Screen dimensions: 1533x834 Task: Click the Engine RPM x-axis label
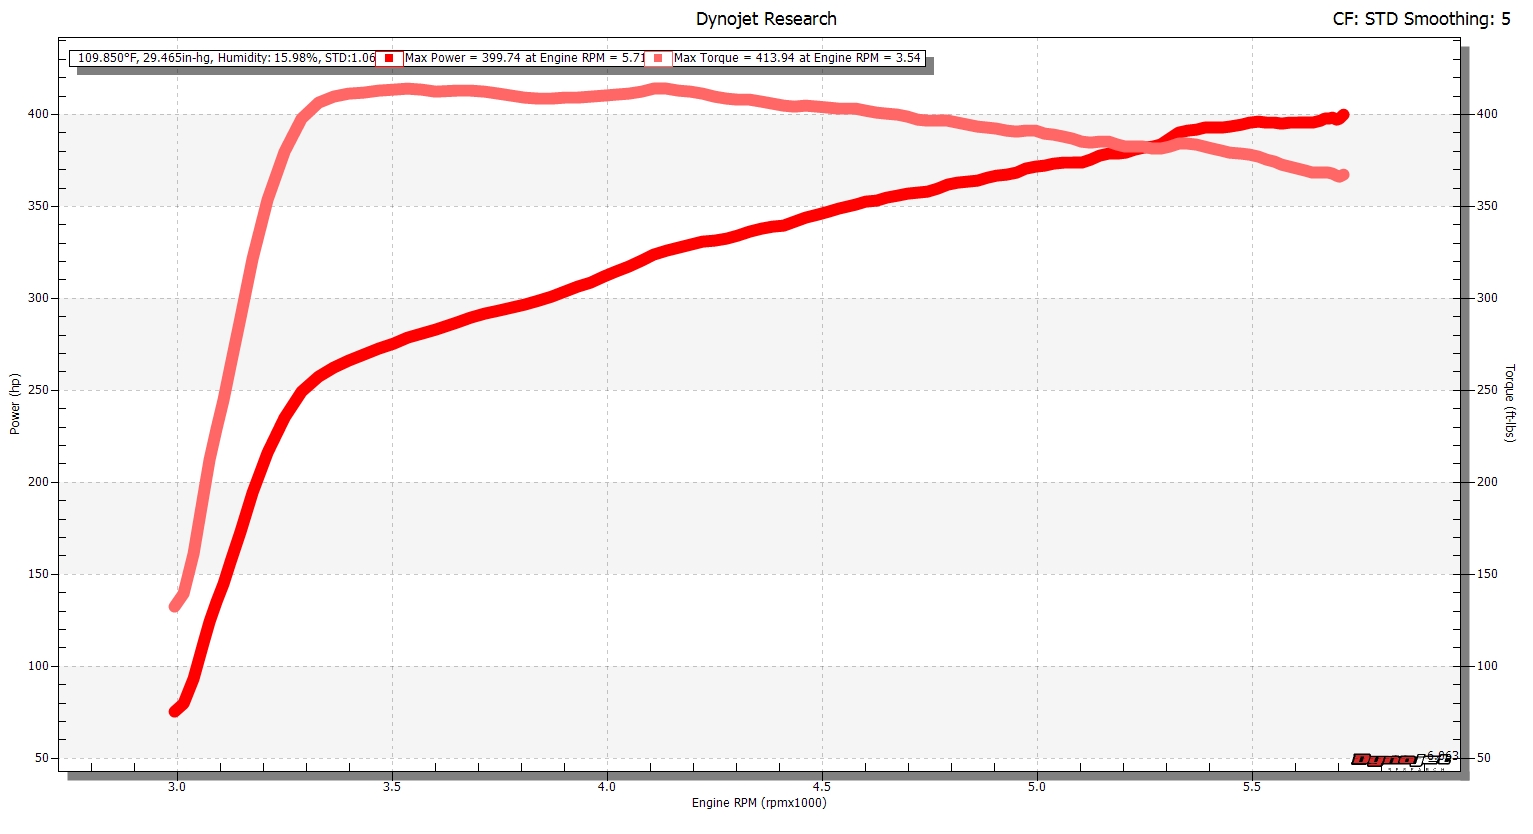[x=759, y=803]
